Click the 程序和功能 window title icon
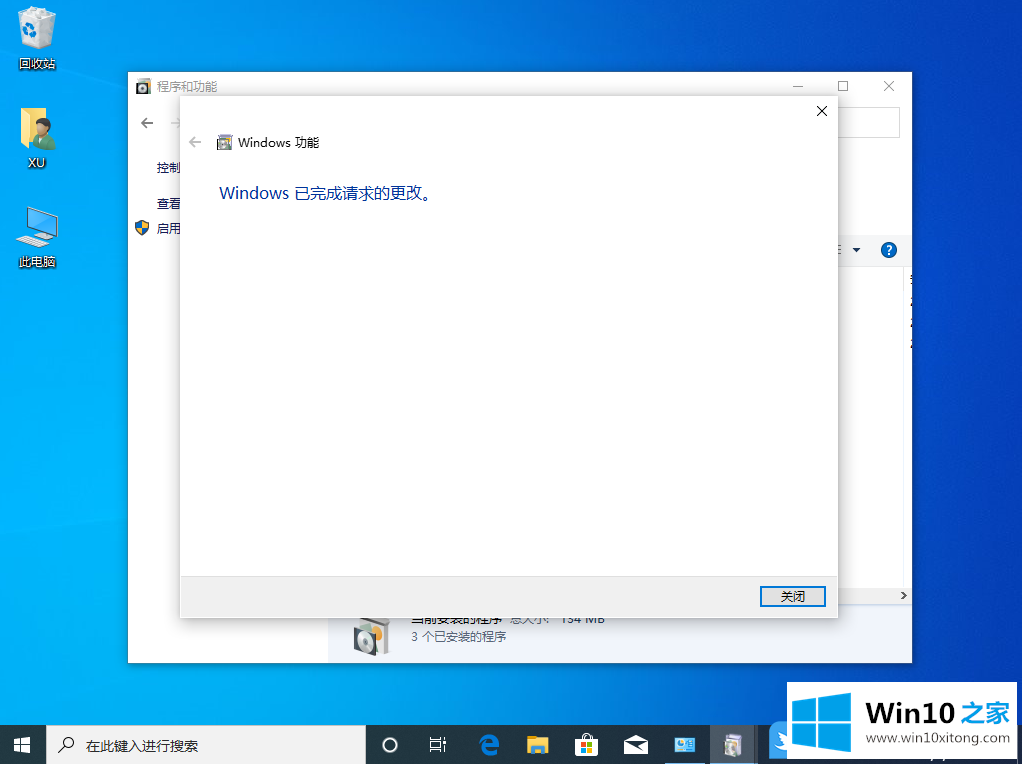Screen dimensions: 1022x764 pos(143,86)
